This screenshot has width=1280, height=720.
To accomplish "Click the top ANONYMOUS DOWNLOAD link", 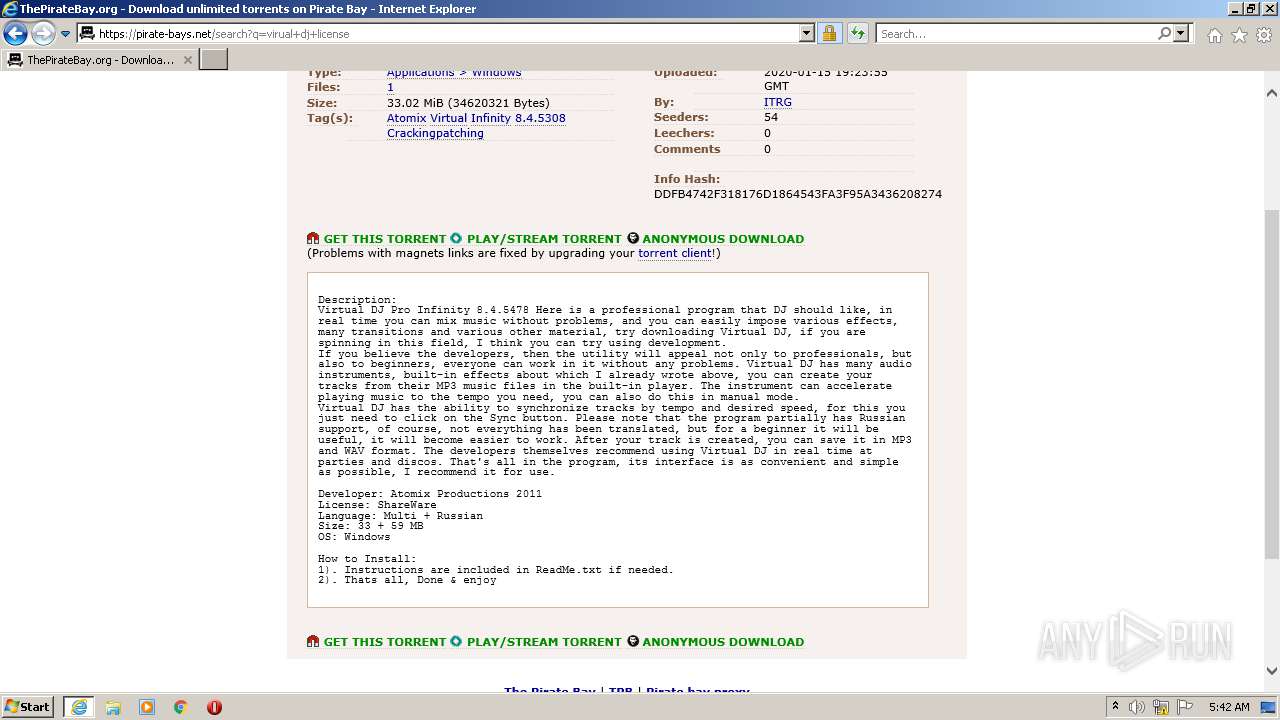I will 723,239.
